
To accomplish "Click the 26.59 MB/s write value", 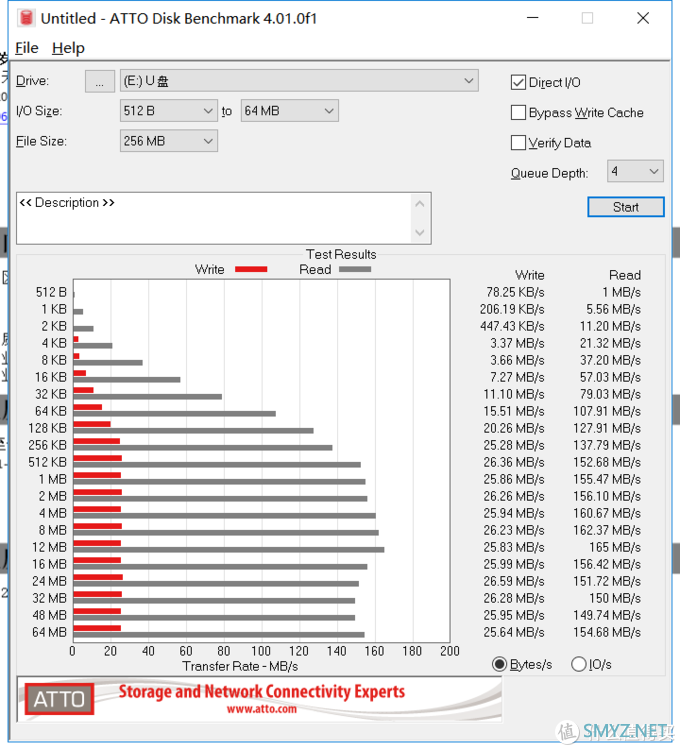I will pyautogui.click(x=514, y=581).
